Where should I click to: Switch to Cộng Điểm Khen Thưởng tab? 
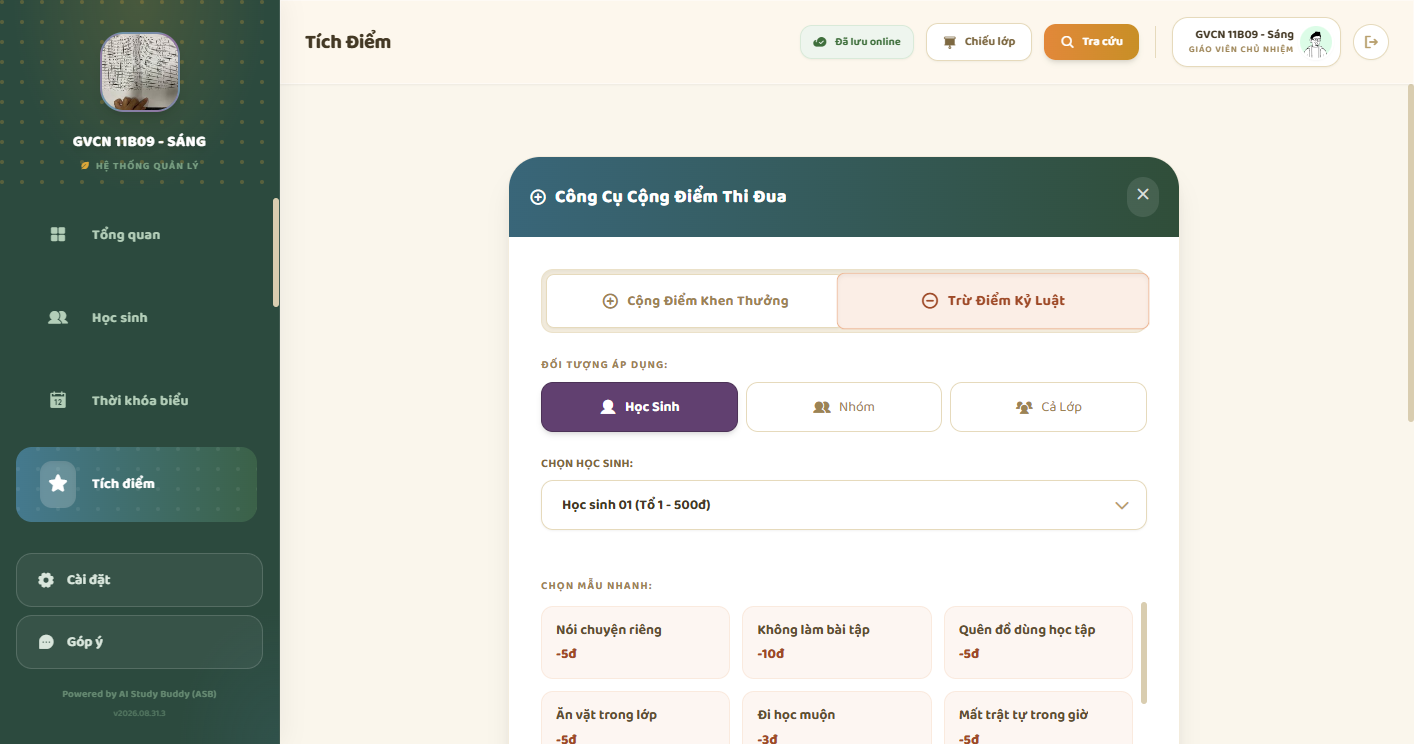[692, 301]
